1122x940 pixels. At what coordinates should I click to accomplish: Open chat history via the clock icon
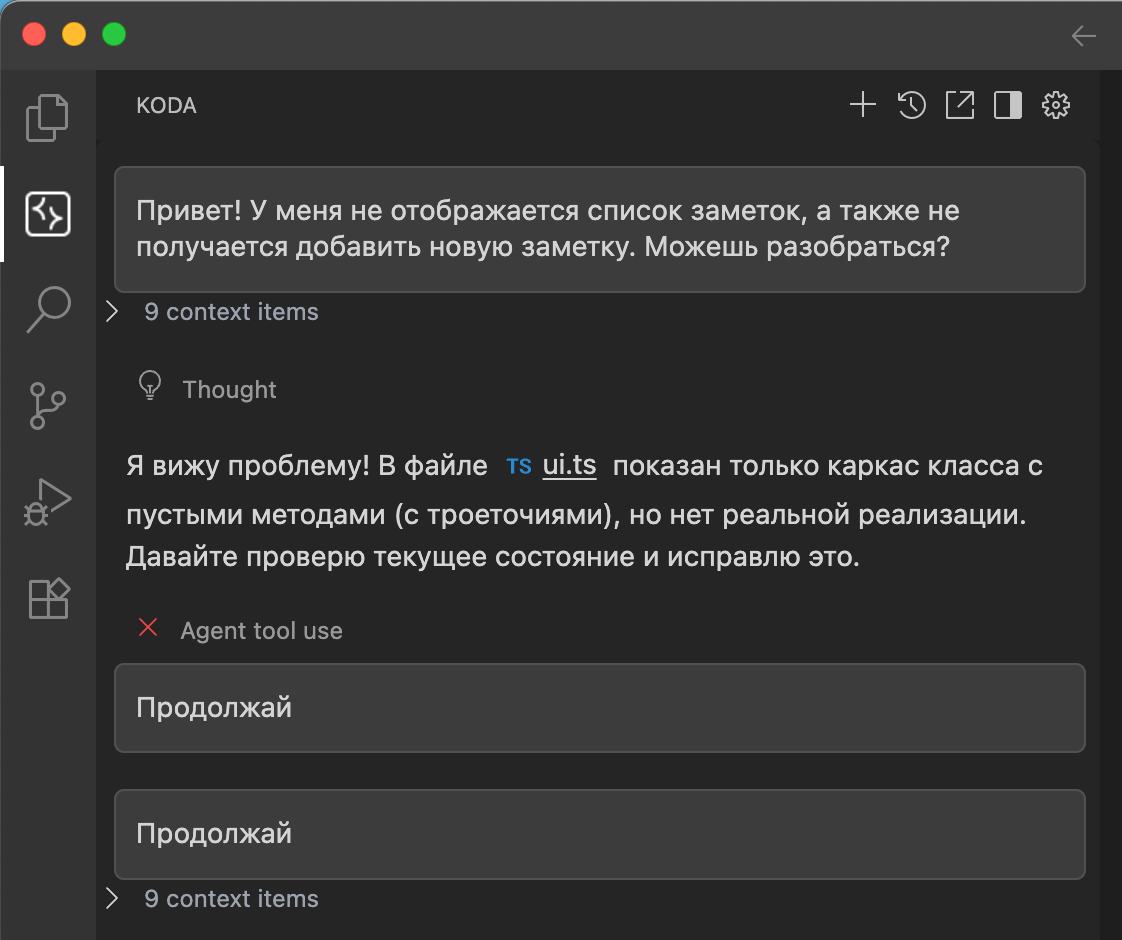pos(911,105)
